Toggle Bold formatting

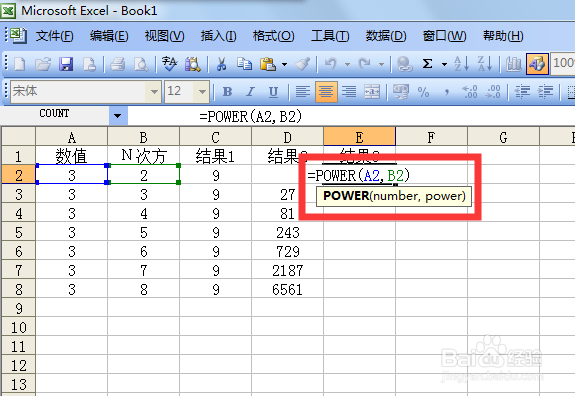[x=227, y=91]
